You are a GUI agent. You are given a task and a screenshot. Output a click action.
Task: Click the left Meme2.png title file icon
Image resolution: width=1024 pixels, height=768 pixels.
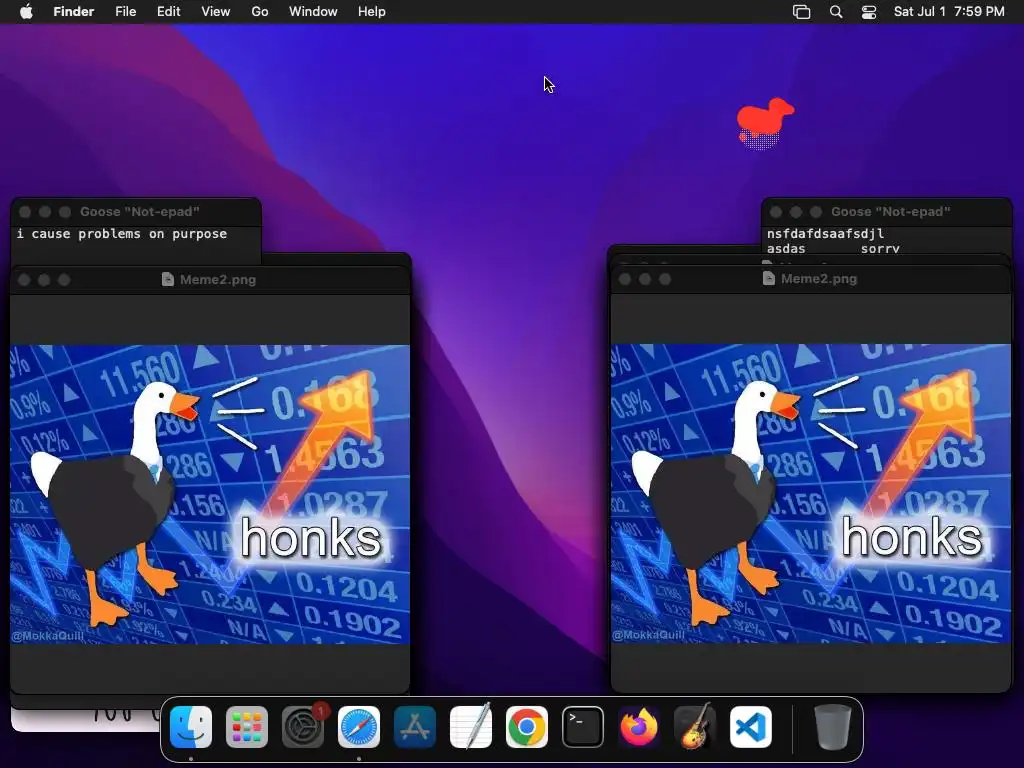[x=168, y=280]
